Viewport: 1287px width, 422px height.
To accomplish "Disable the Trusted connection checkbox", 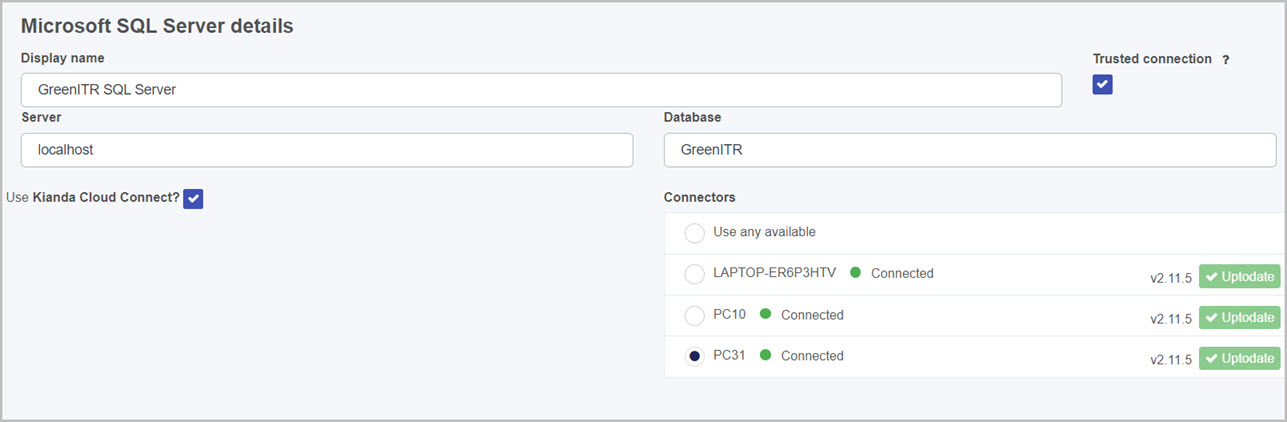I will (x=1102, y=85).
